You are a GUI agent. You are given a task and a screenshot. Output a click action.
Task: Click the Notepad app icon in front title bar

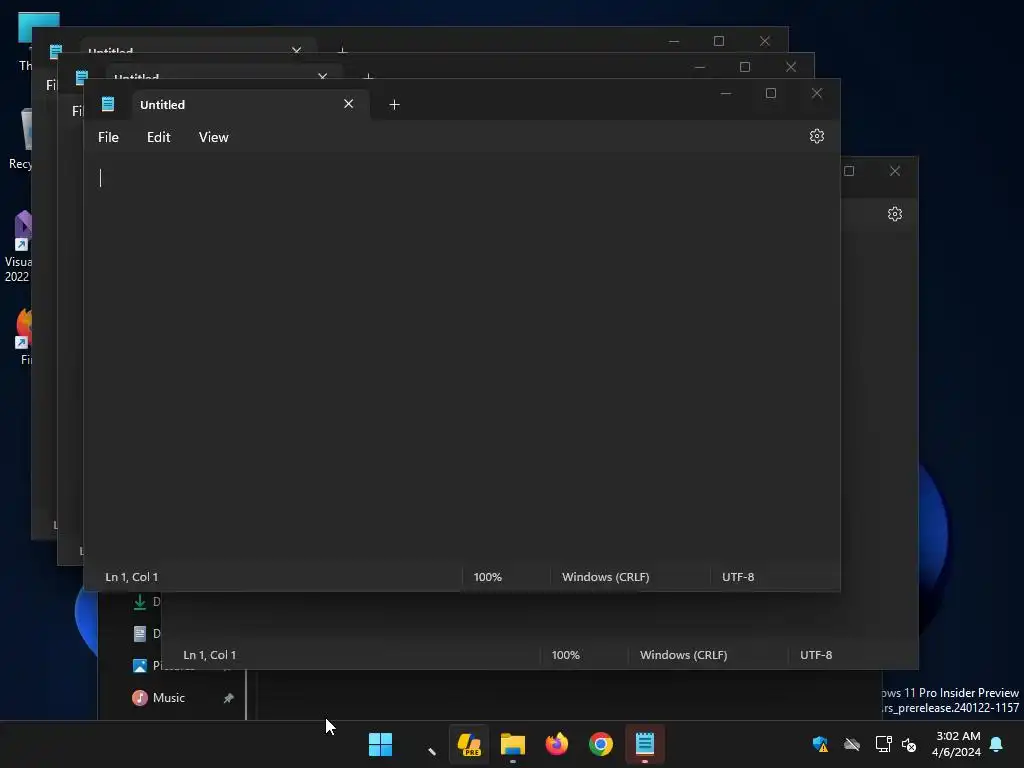coord(108,104)
